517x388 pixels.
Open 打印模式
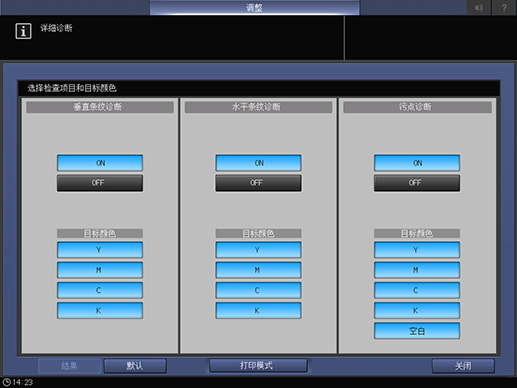[x=258, y=366]
